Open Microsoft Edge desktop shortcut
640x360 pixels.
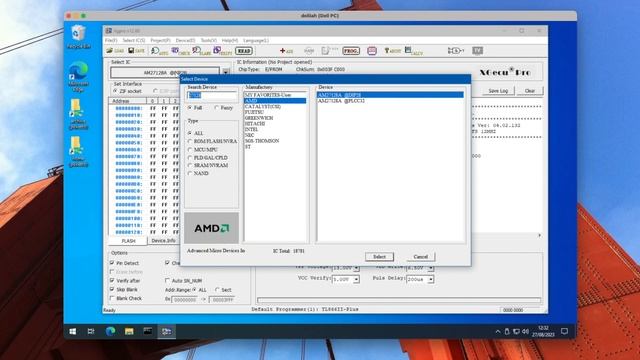coord(78,76)
